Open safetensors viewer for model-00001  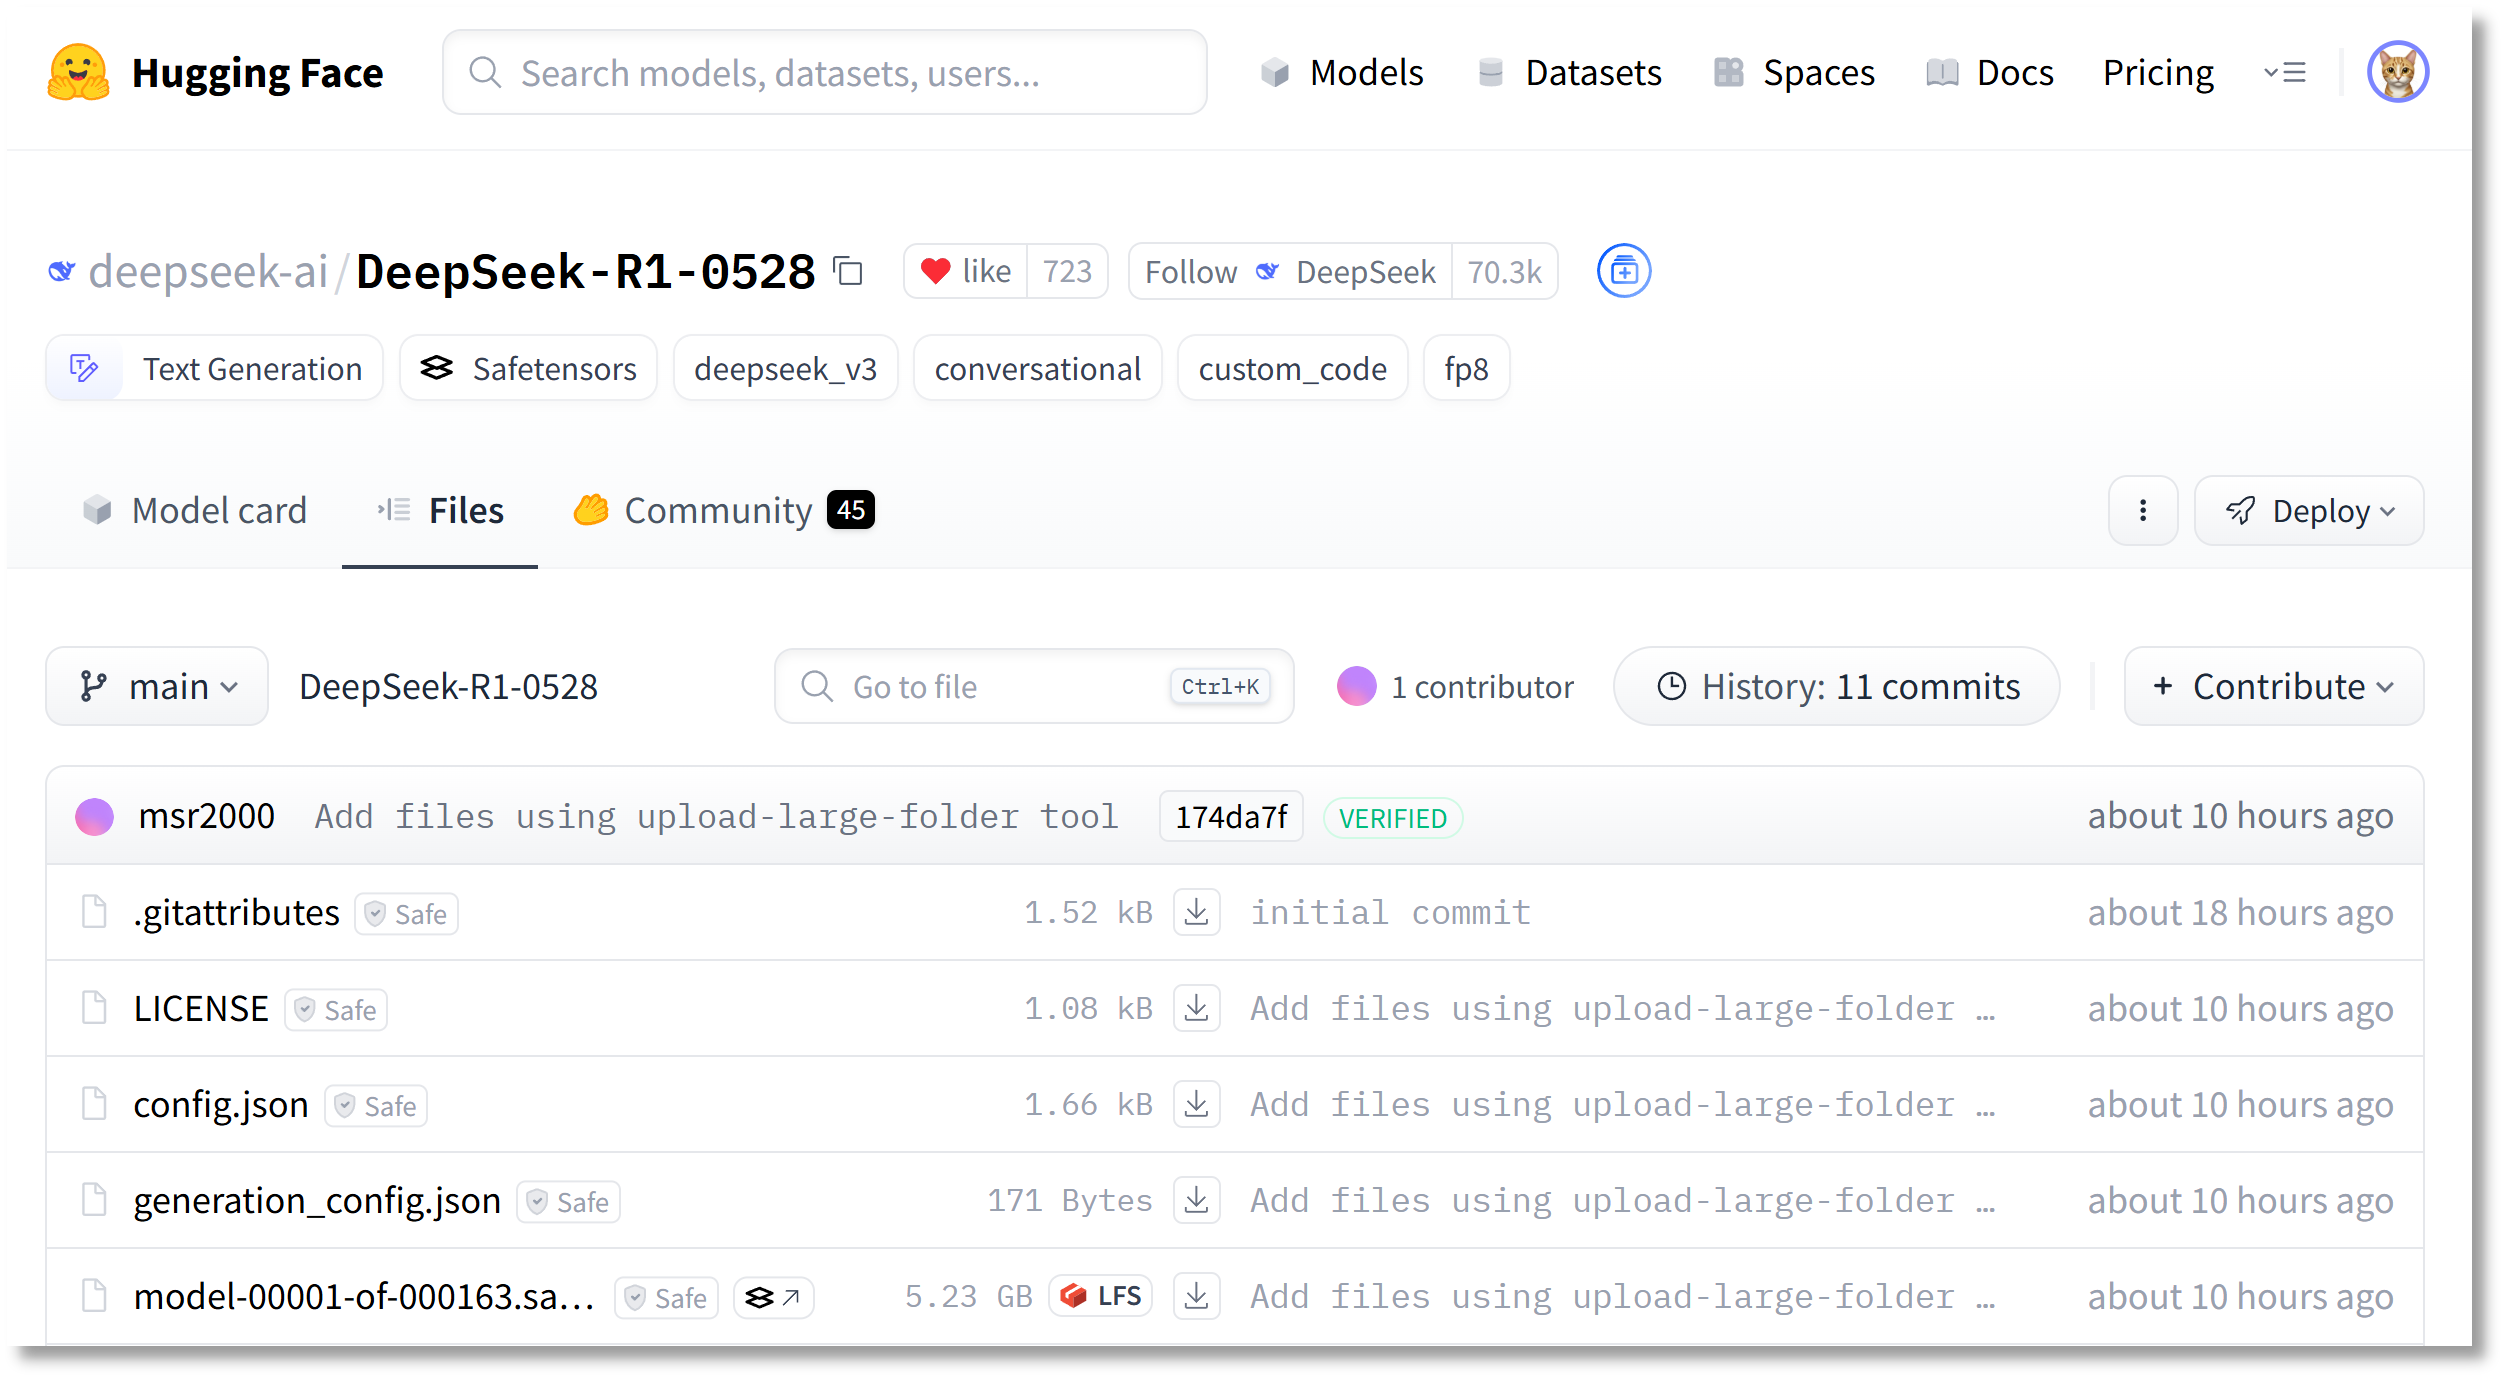click(773, 1297)
